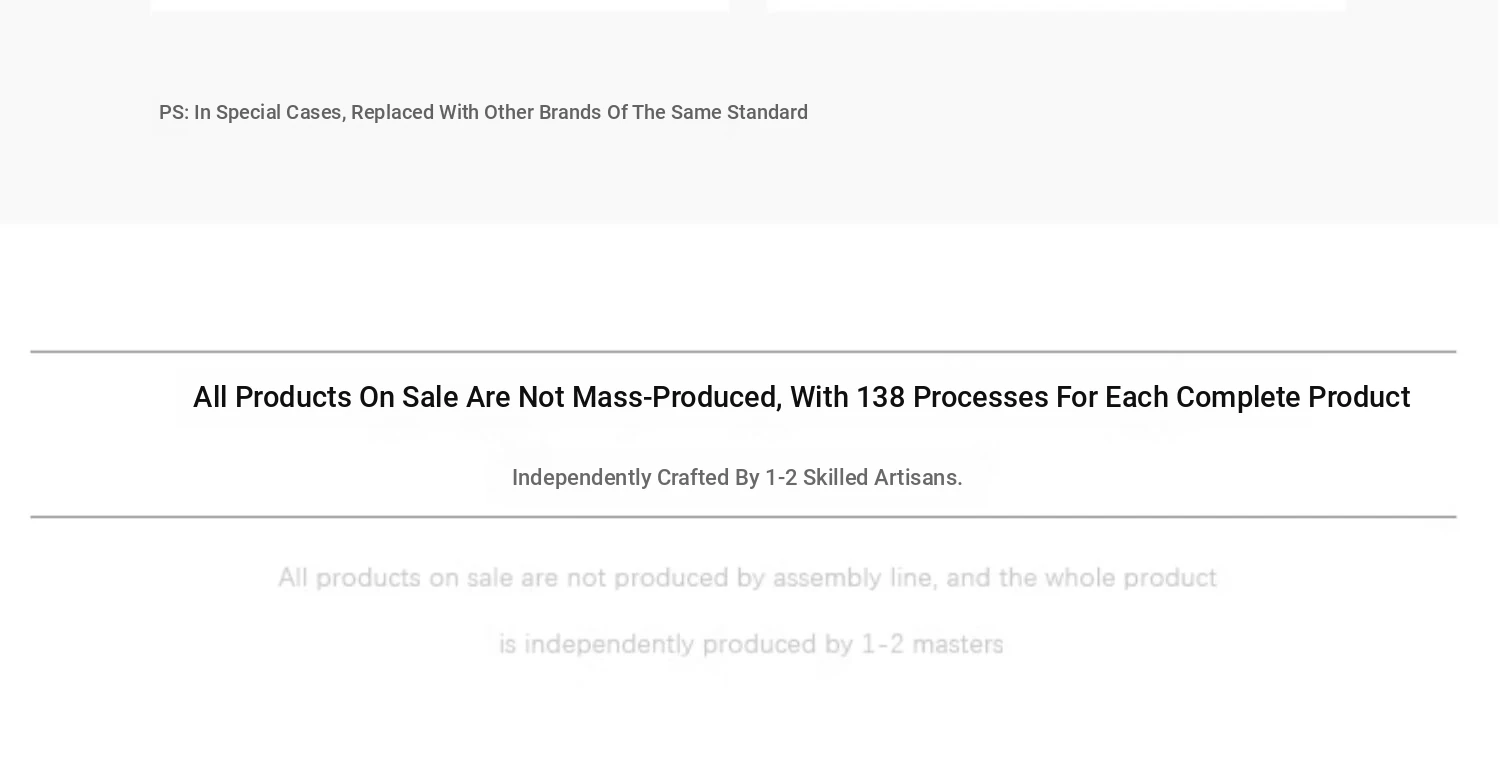Click the divider line below the artisans subtitle

(743, 517)
